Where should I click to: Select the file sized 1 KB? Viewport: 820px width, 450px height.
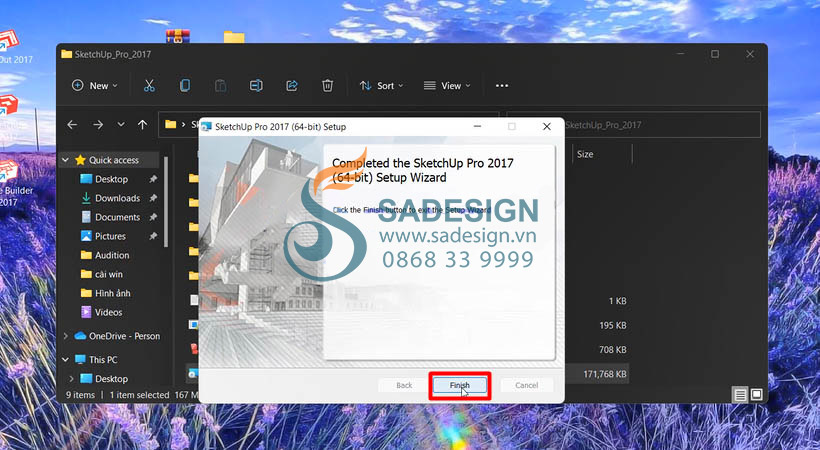tap(617, 301)
